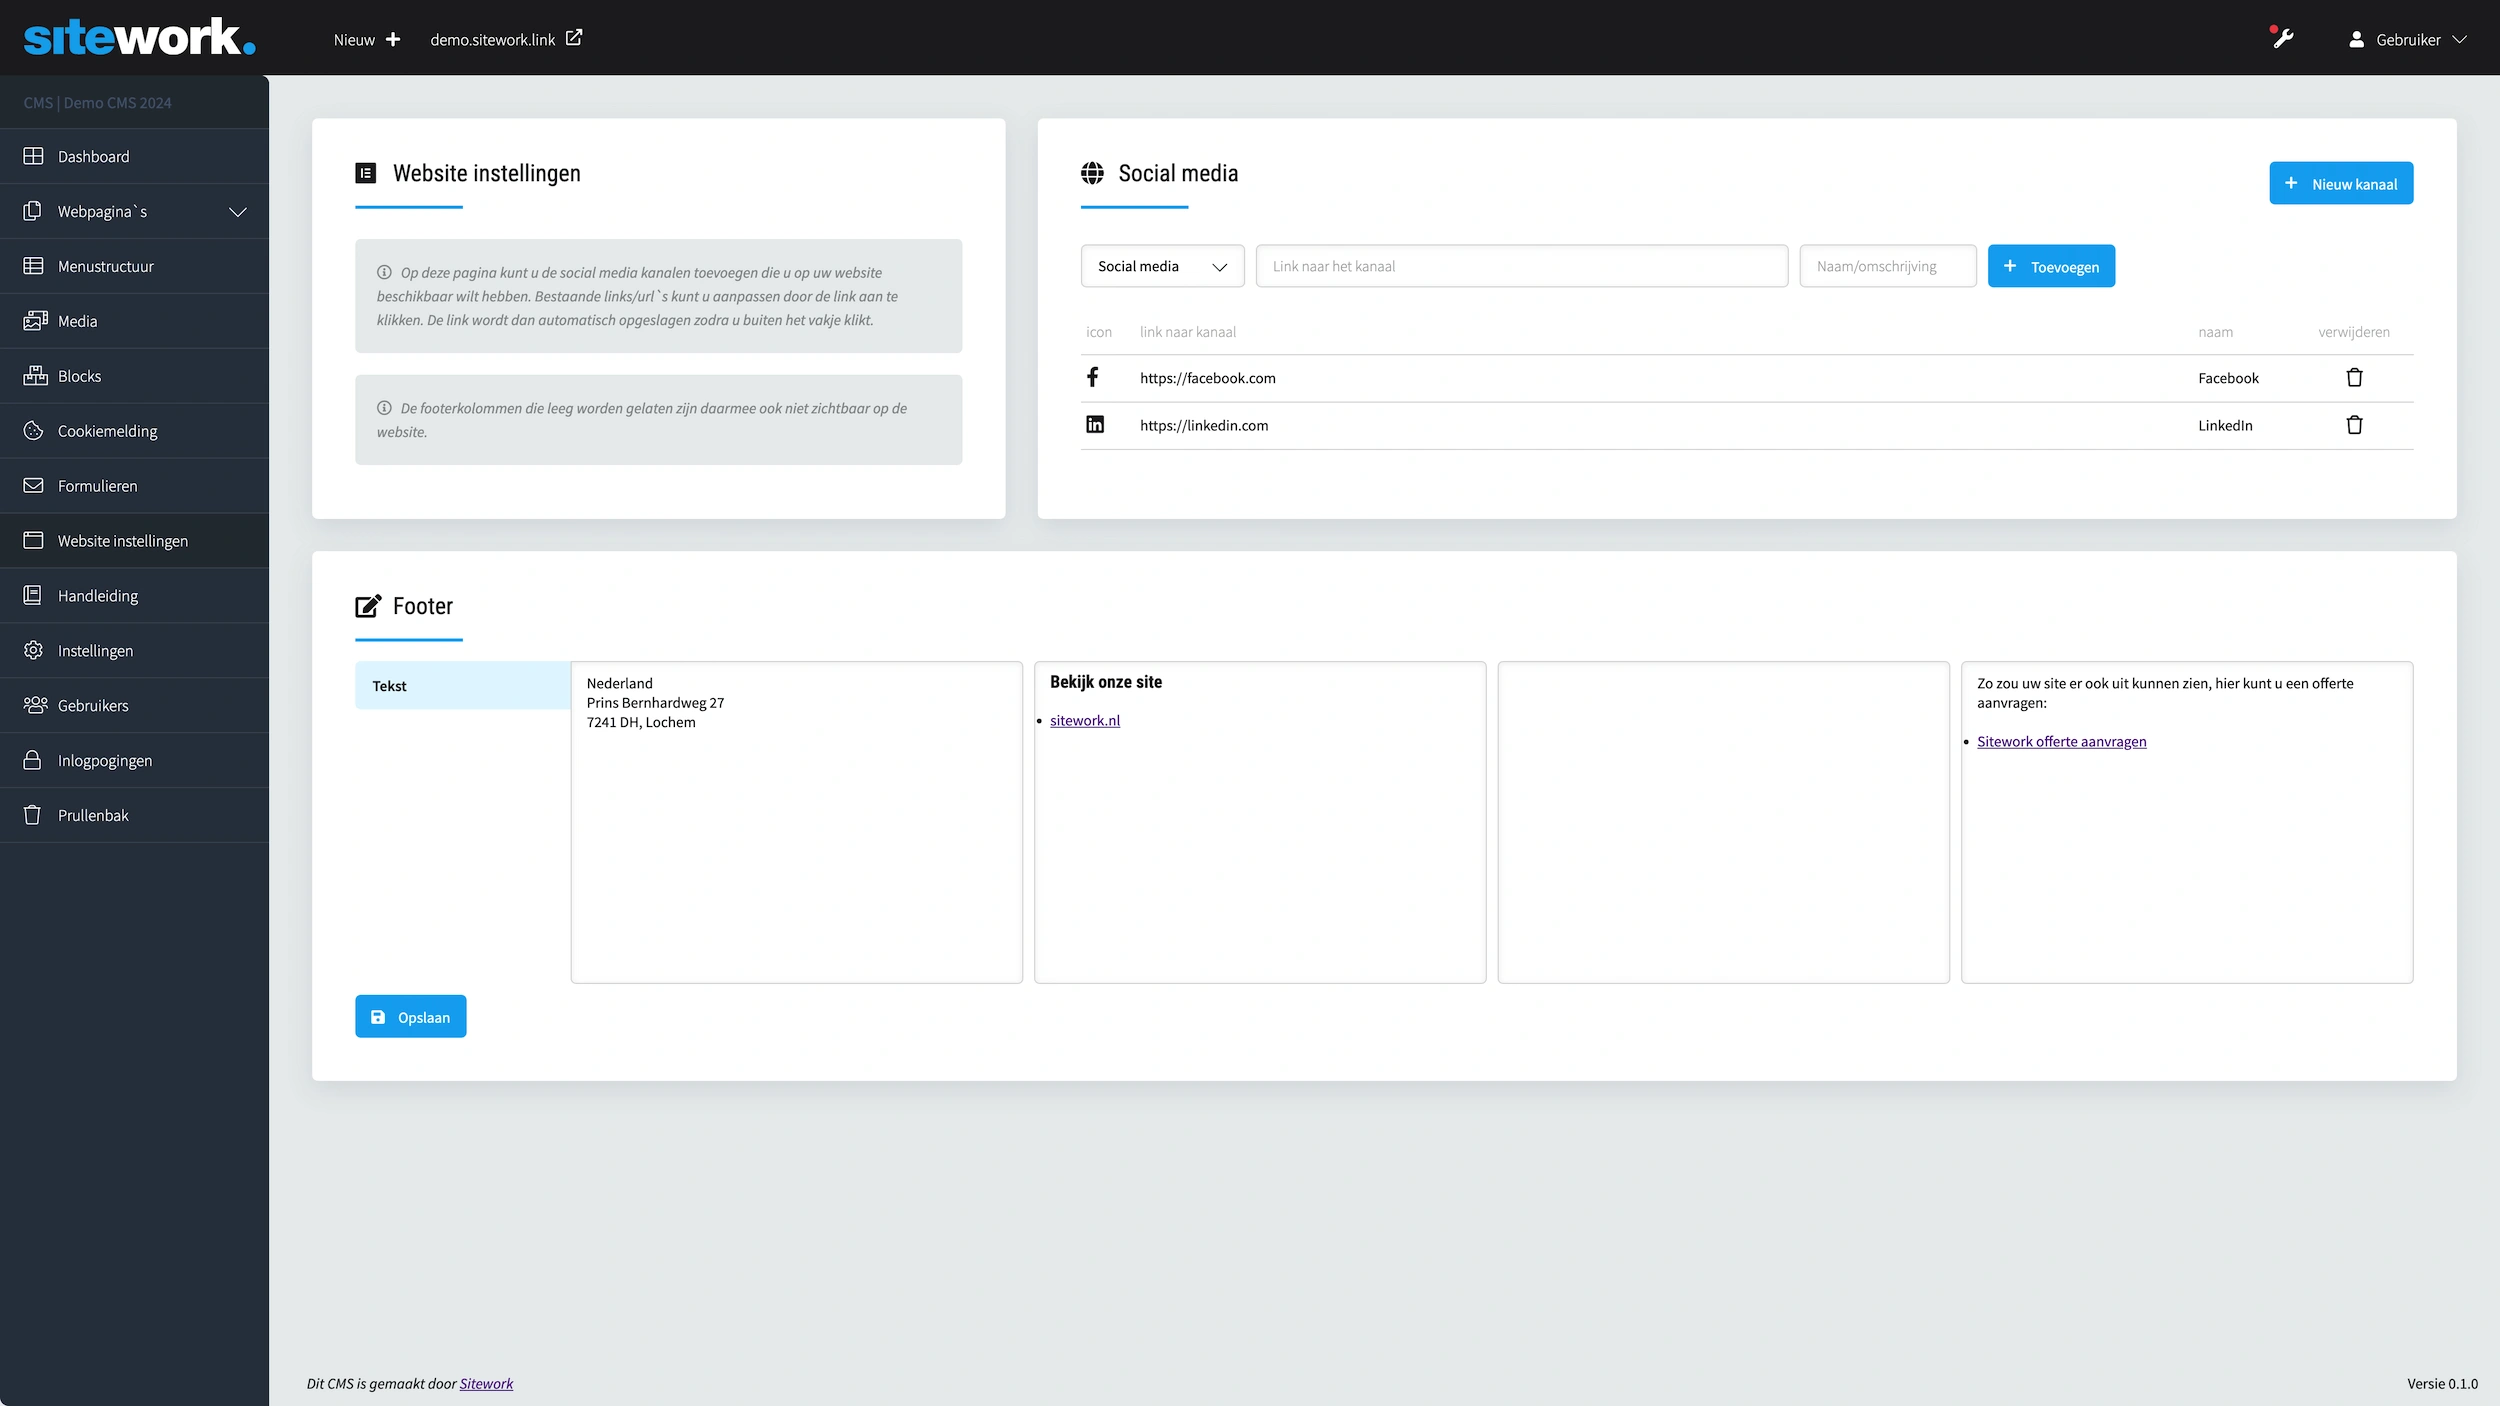Image resolution: width=2500 pixels, height=1406 pixels.
Task: Open the Gebruiker account dropdown
Action: coord(2407,40)
